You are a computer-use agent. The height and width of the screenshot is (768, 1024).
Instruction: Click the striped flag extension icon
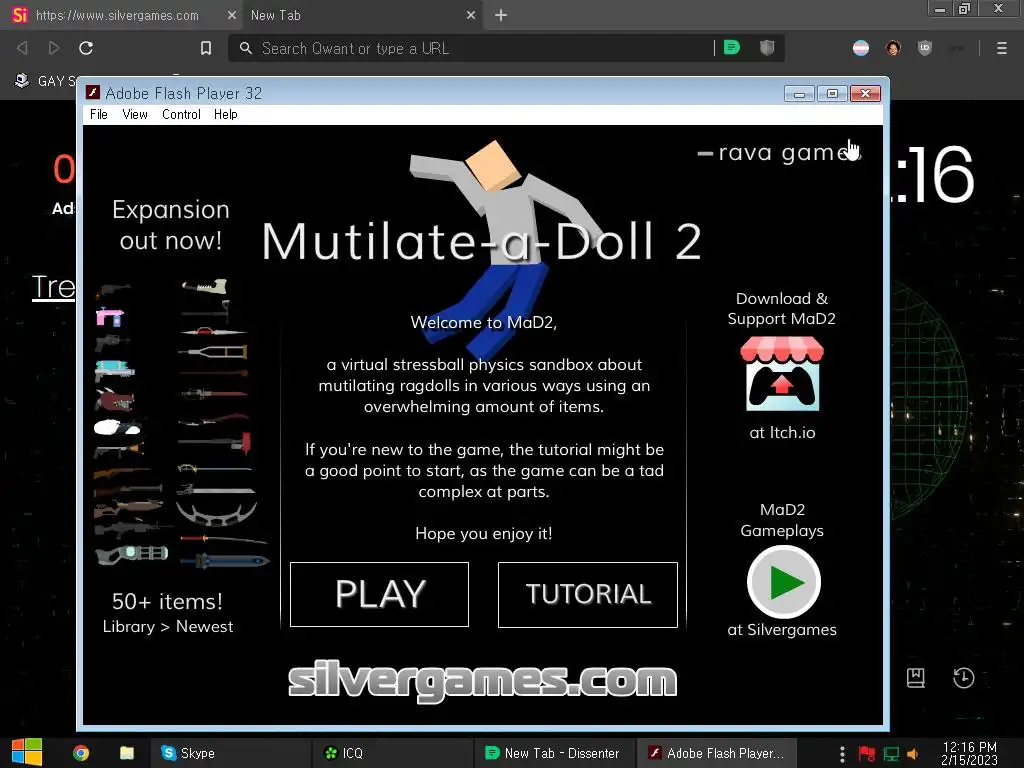pos(861,48)
